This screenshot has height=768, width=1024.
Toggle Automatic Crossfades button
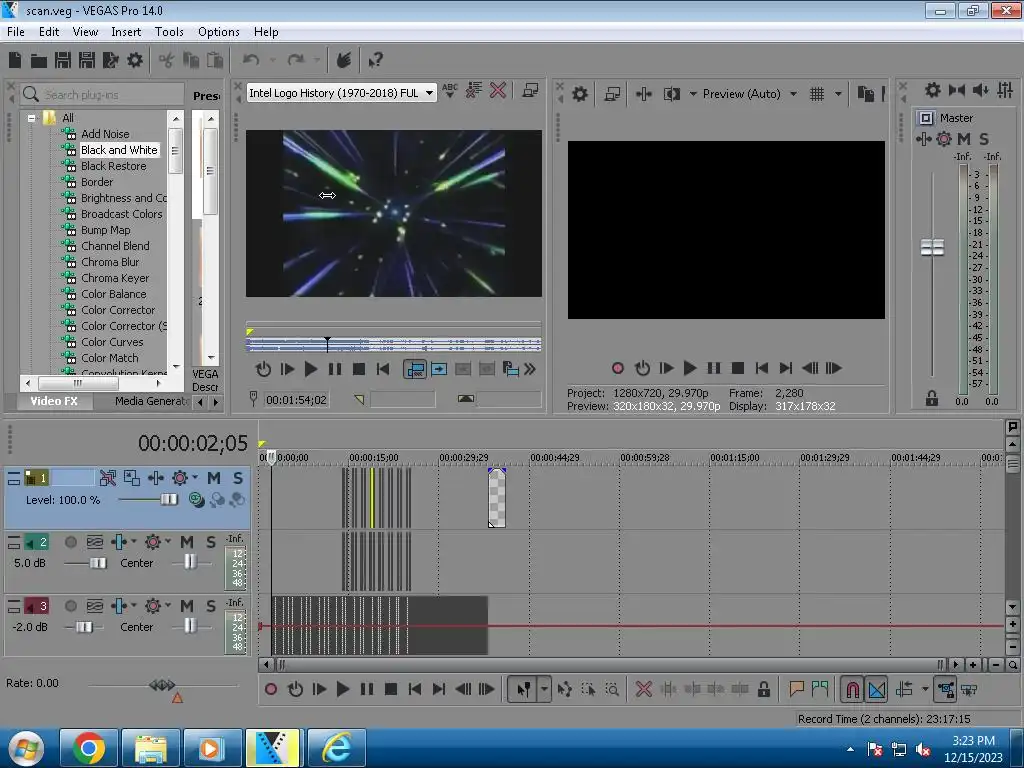pyautogui.click(x=877, y=689)
